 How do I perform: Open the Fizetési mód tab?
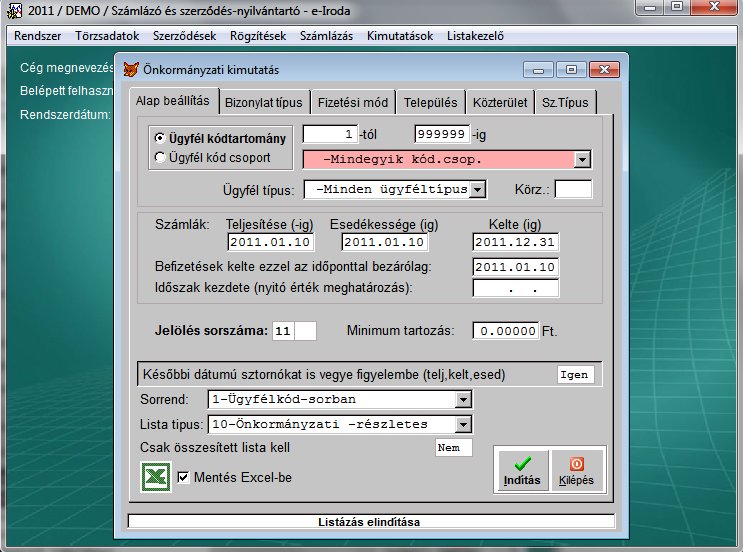(x=352, y=102)
